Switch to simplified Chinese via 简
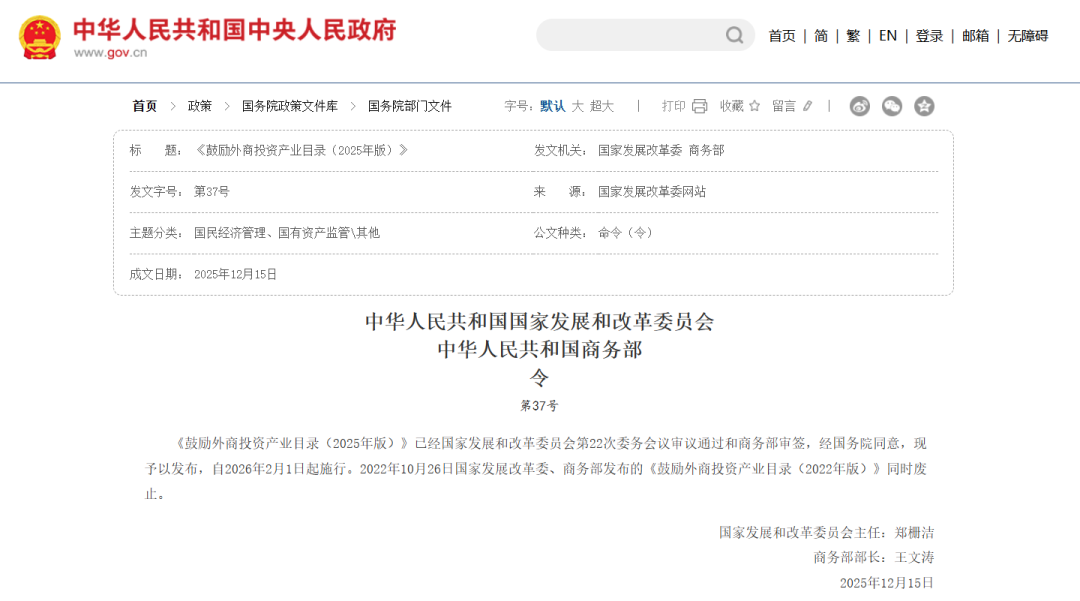The image size is (1080, 601). pyautogui.click(x=820, y=35)
